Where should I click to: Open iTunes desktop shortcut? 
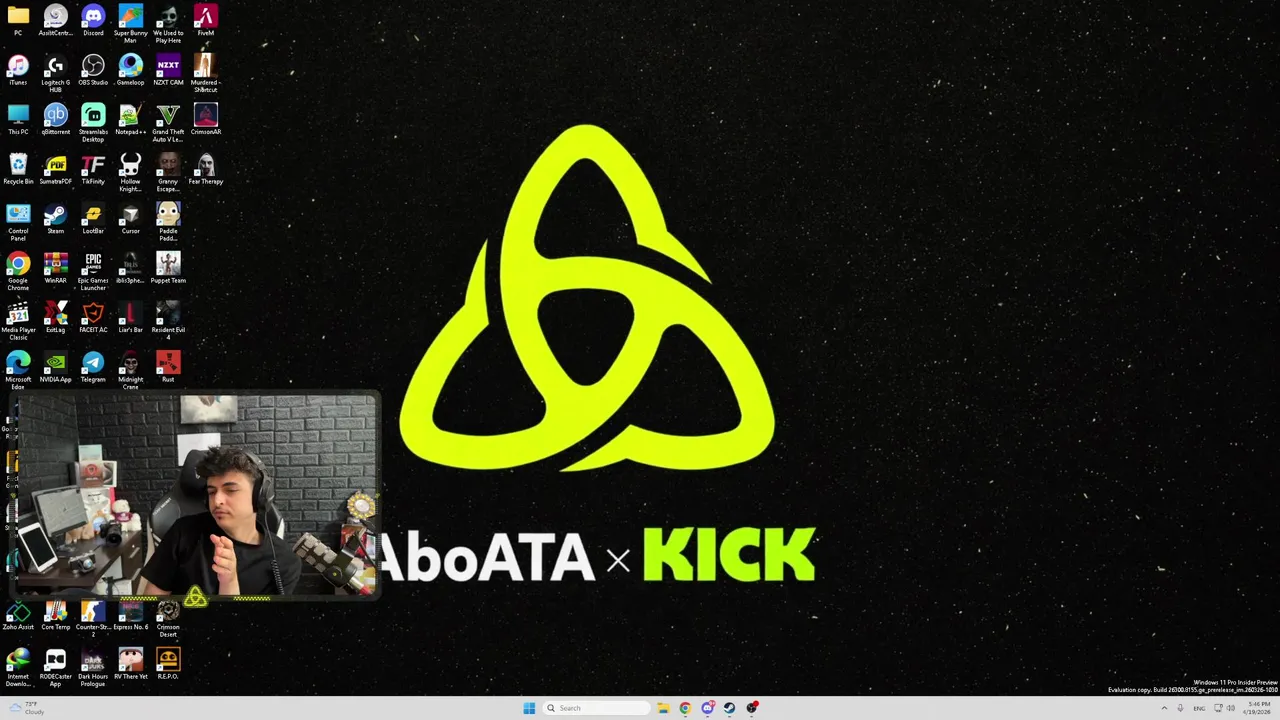[18, 70]
